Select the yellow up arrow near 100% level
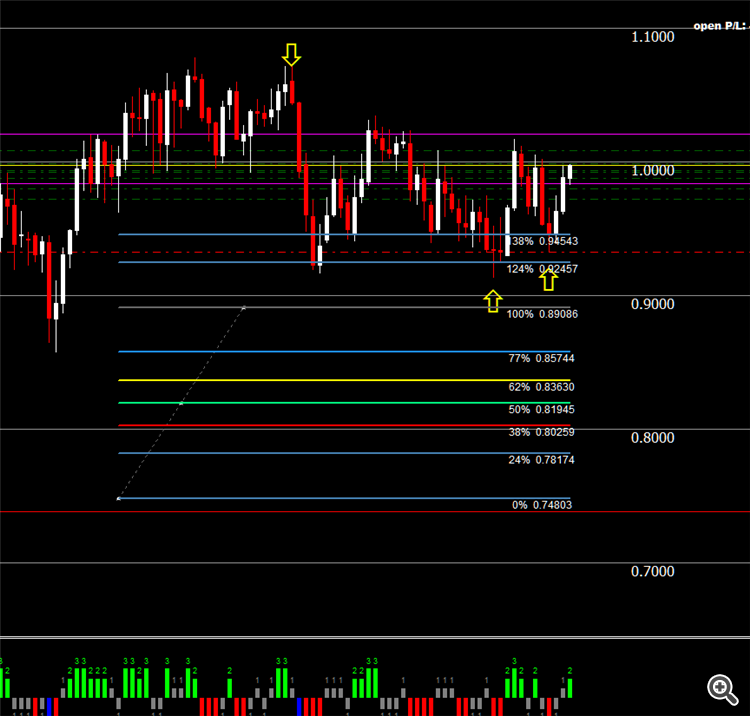The height and width of the screenshot is (716, 750). click(493, 301)
